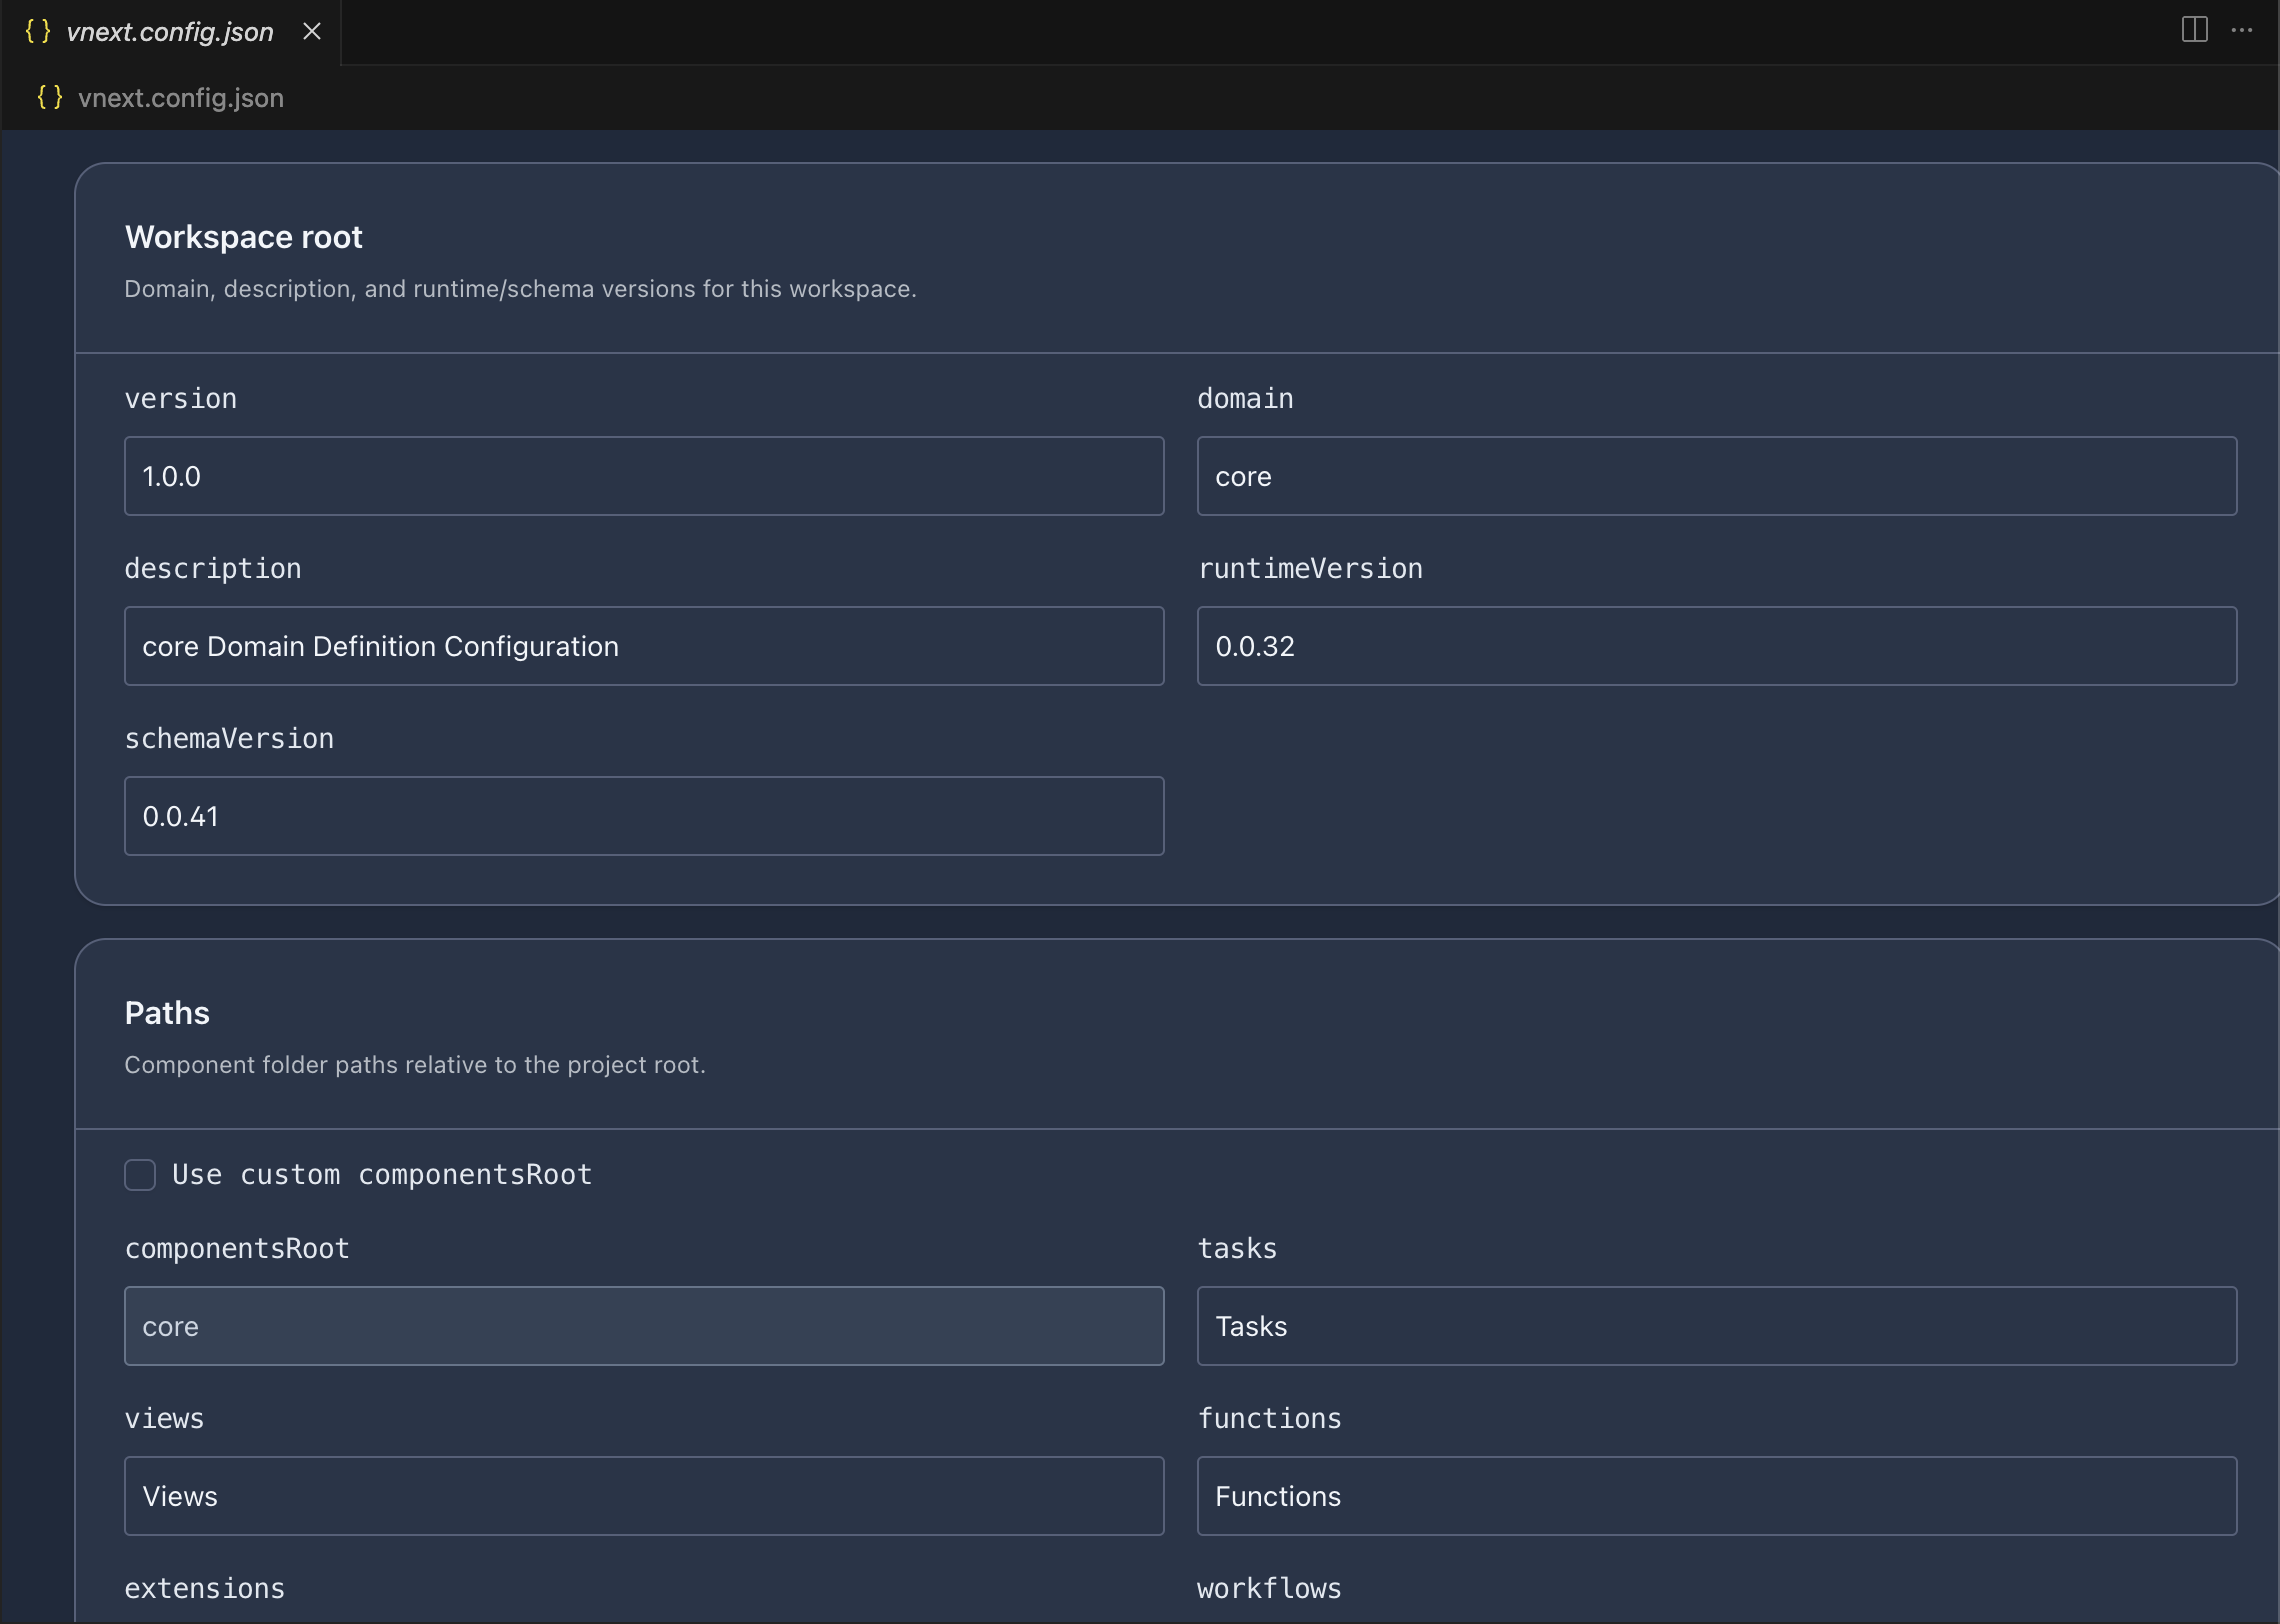The height and width of the screenshot is (1624, 2280).
Task: Click the runtimeVersion label
Action: click(1310, 569)
